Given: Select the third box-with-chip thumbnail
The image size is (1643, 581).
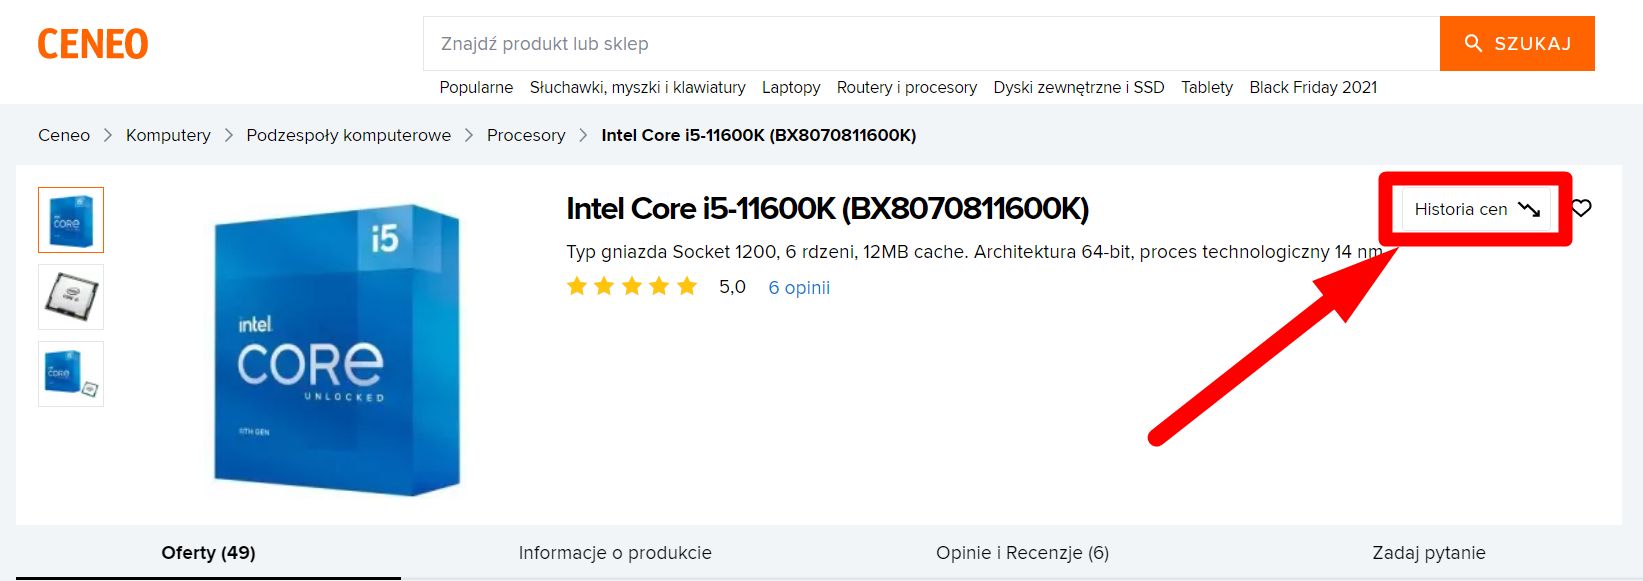Looking at the screenshot, I should click(71, 374).
